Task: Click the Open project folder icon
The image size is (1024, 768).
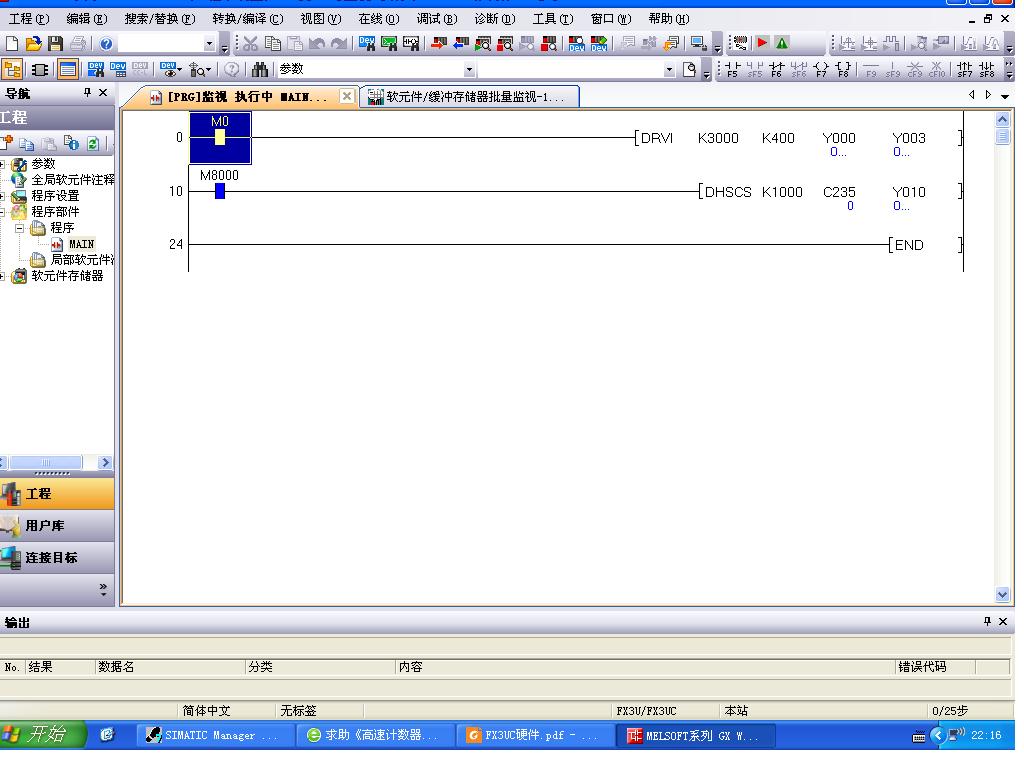Action: pos(34,43)
